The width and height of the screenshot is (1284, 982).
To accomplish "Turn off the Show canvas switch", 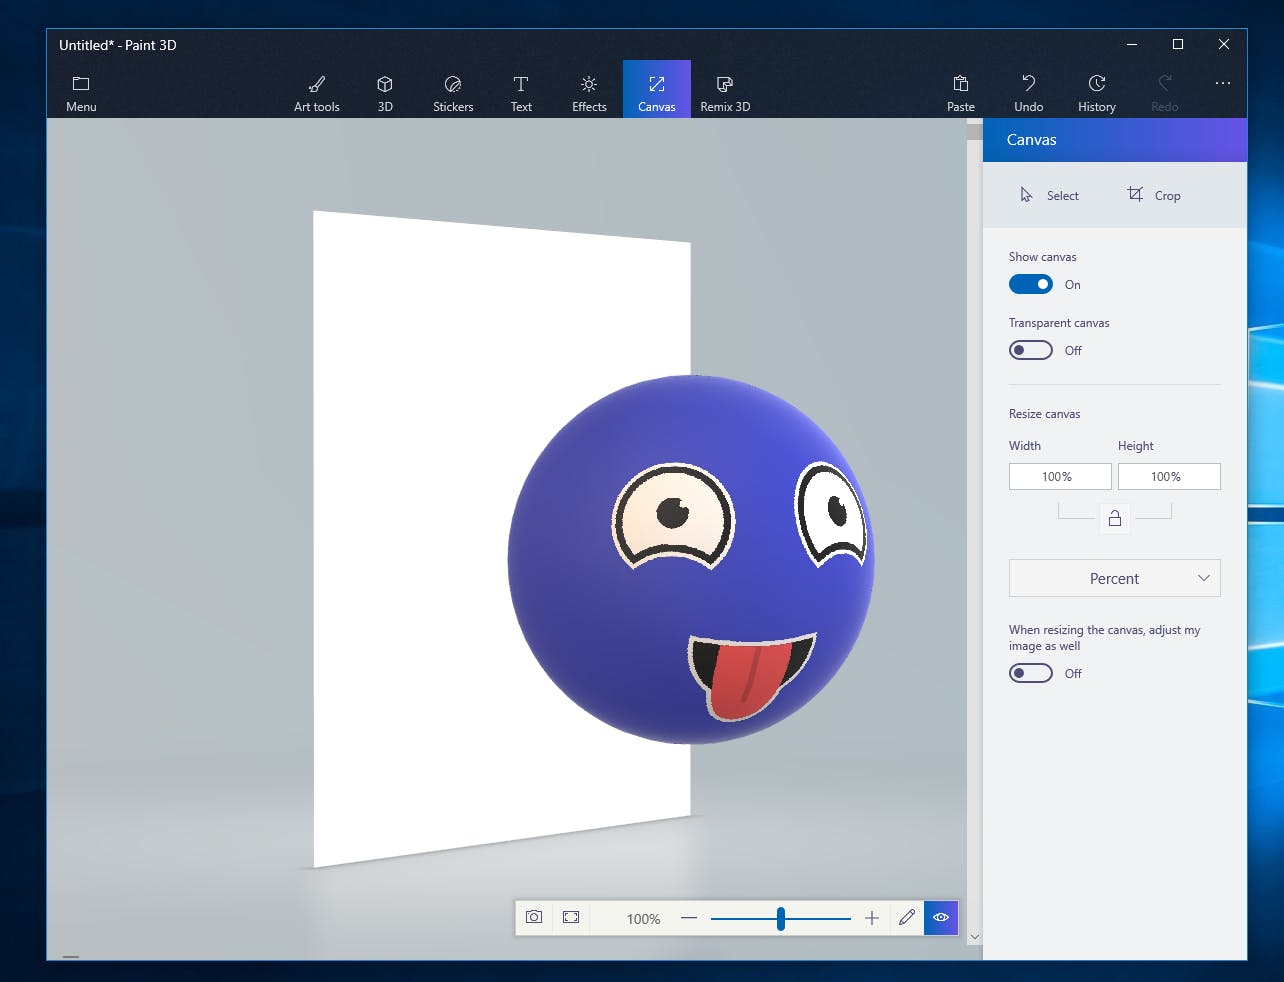I will (1030, 284).
